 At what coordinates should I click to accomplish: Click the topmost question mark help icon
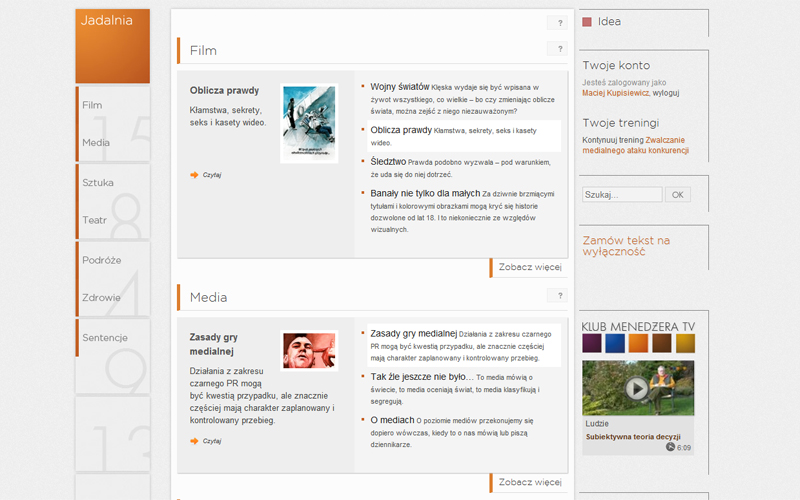557,23
